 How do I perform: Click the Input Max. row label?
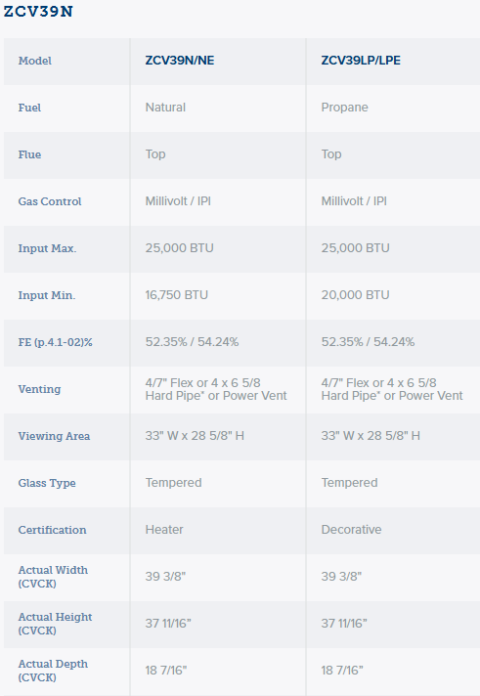coord(47,249)
